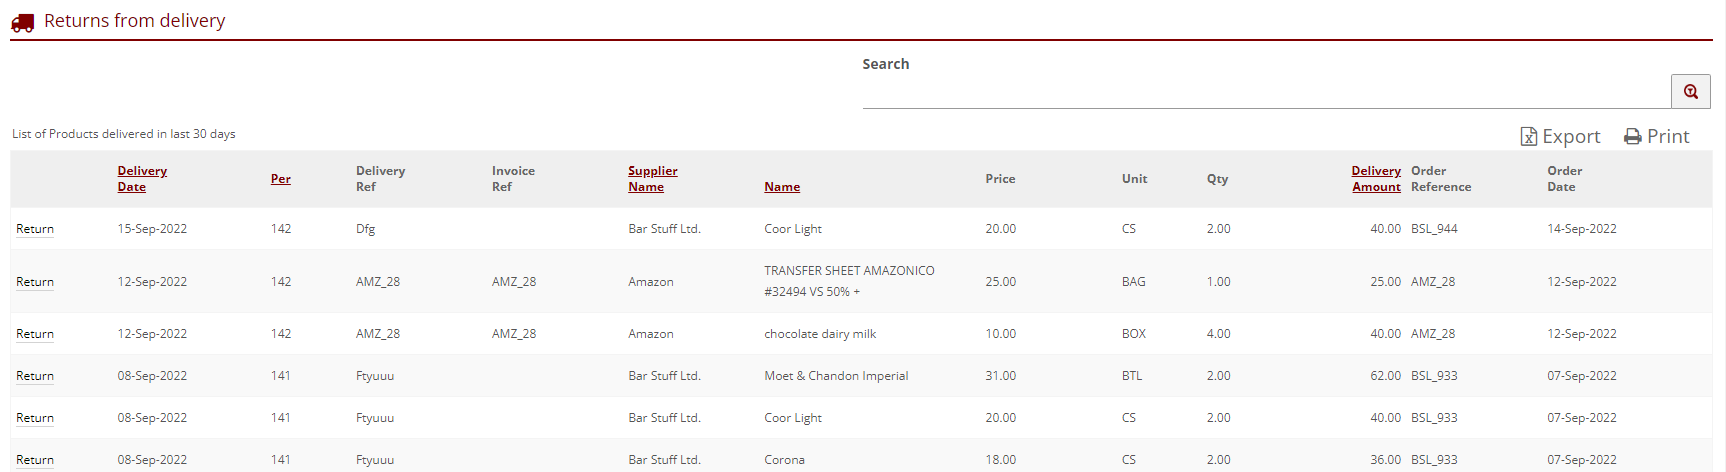Screen dimensions: 1726x472
Task: Click the delivery truck icon in header
Action: 22,21
